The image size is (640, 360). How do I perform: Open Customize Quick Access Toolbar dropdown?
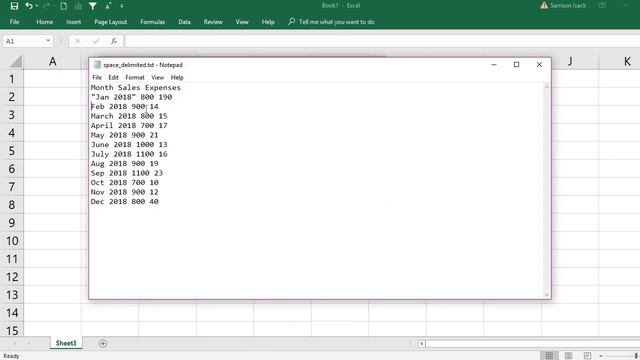122,6
